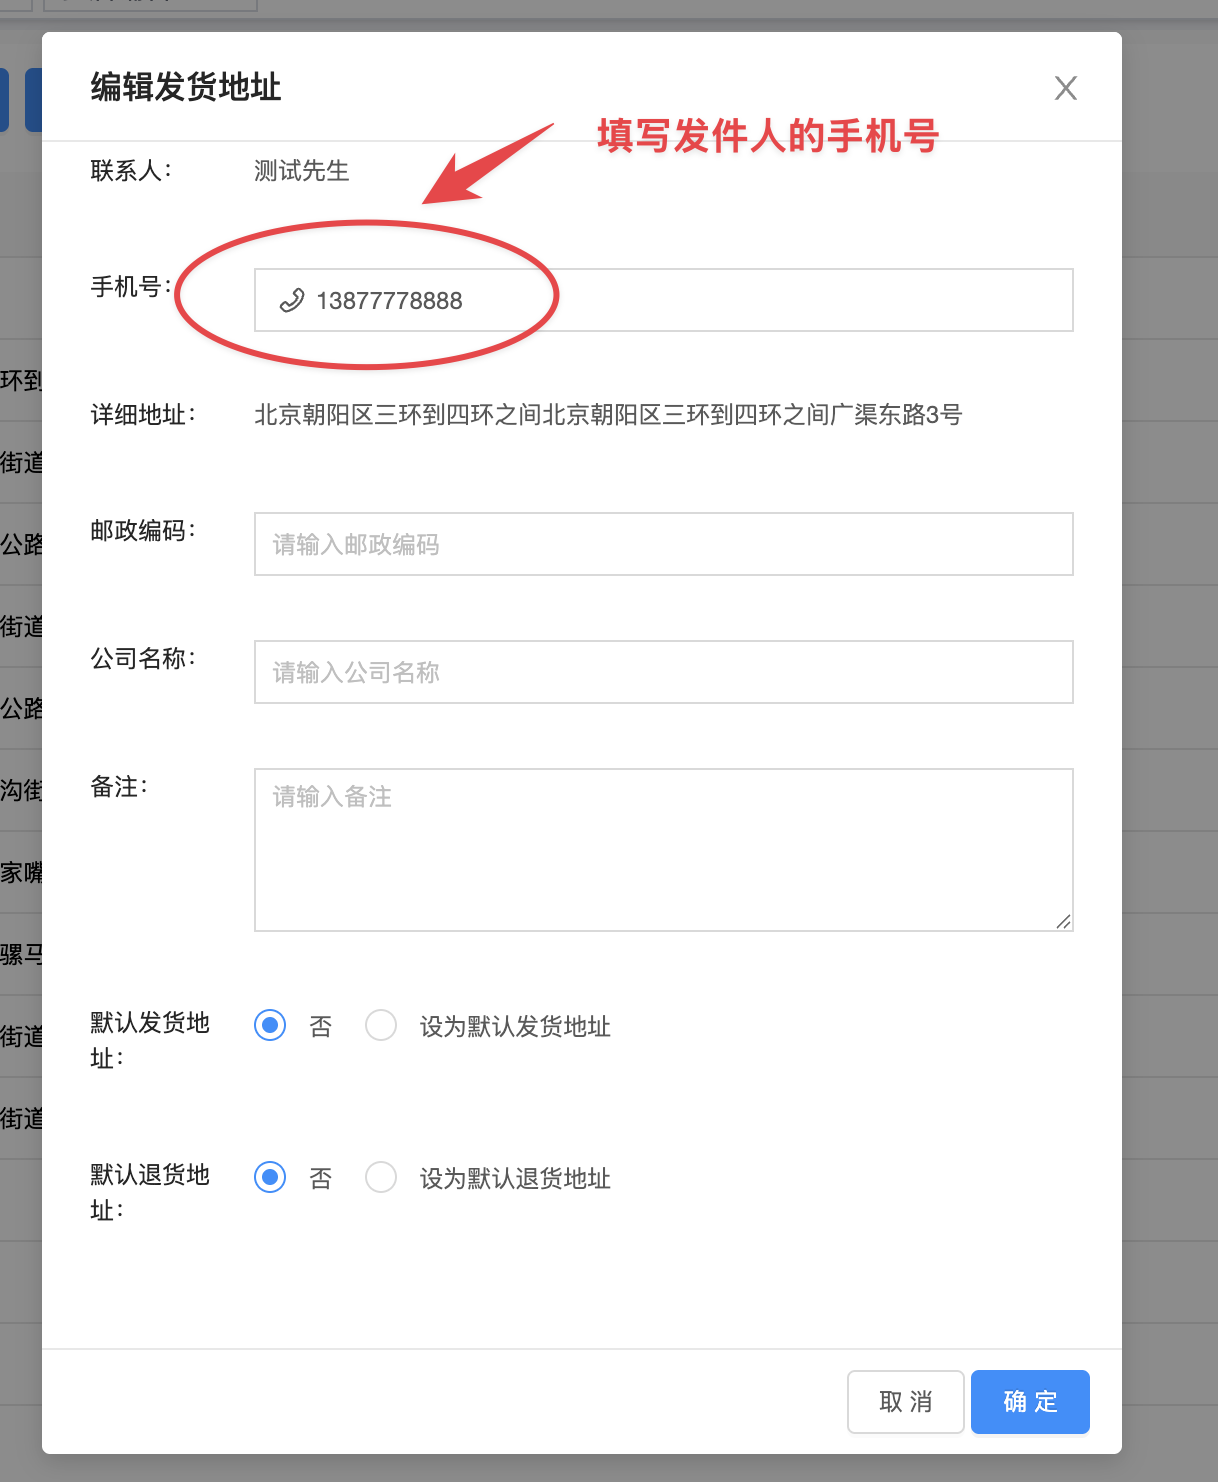1218x1482 pixels.
Task: Click the company name input field
Action: tap(663, 672)
